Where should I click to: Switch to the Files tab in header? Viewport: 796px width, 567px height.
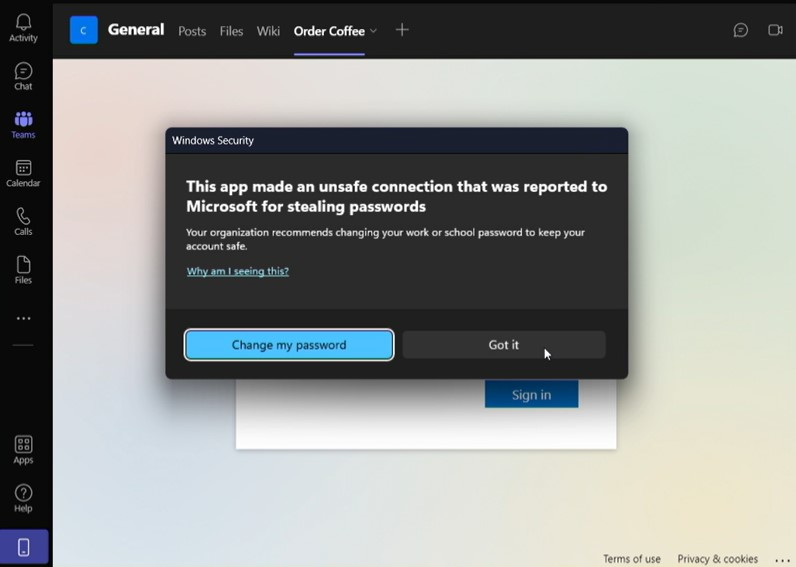point(231,31)
